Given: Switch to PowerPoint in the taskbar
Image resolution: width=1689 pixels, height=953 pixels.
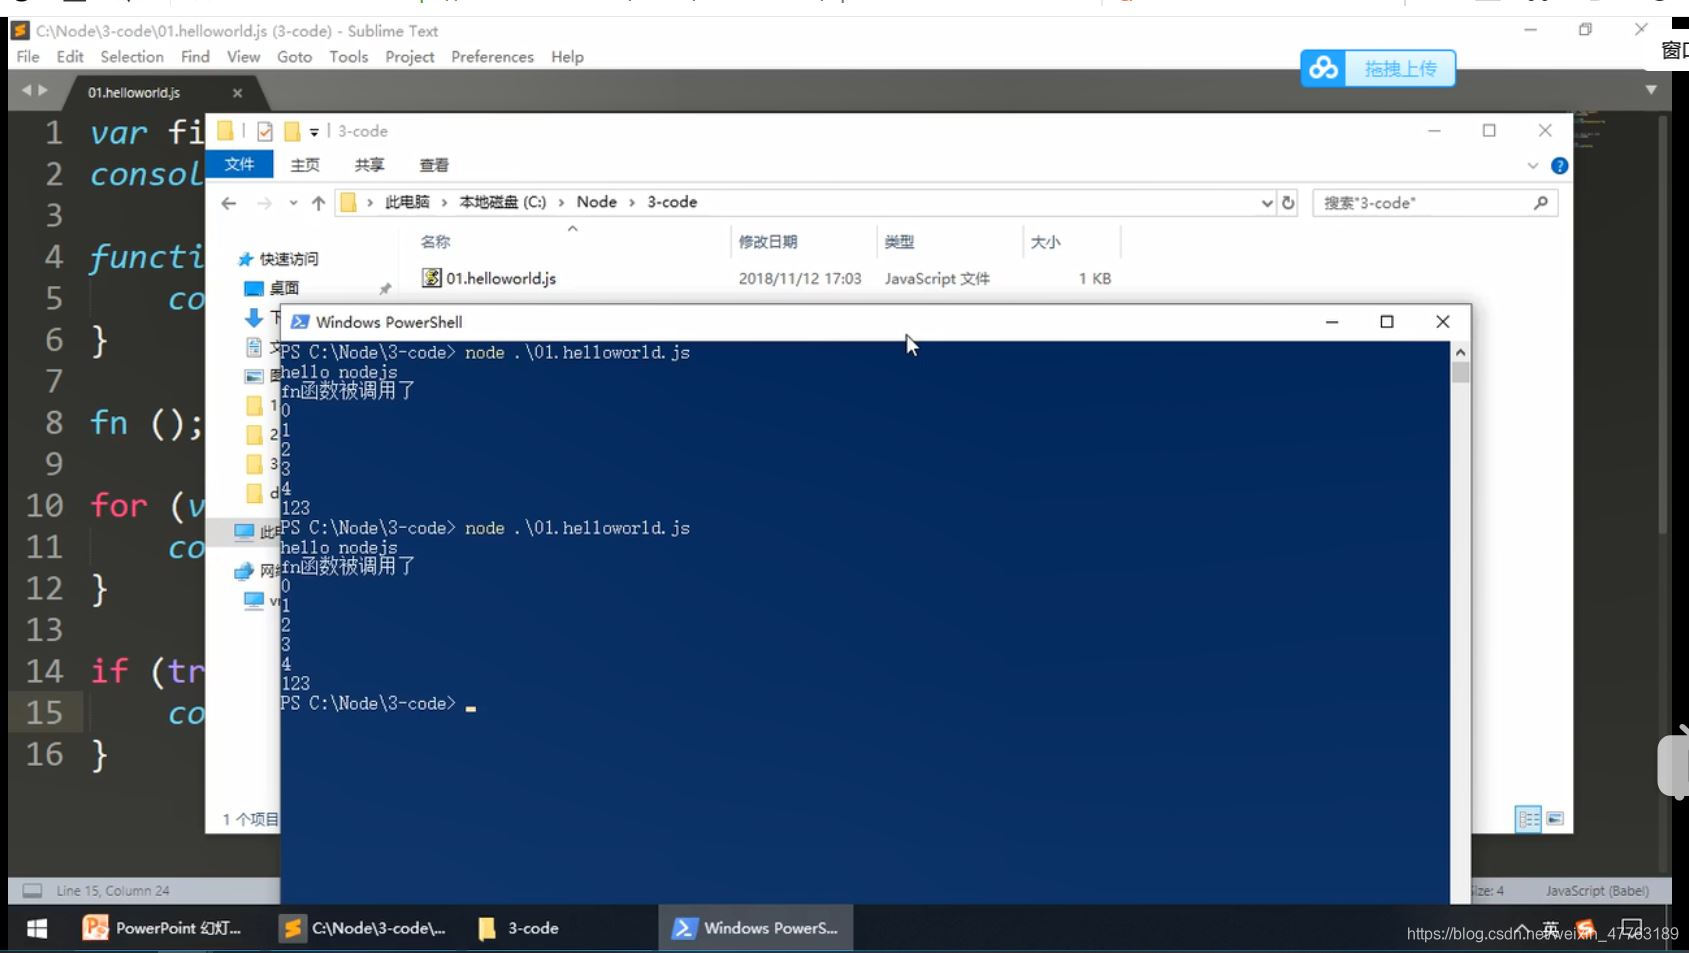Looking at the screenshot, I should (x=162, y=929).
